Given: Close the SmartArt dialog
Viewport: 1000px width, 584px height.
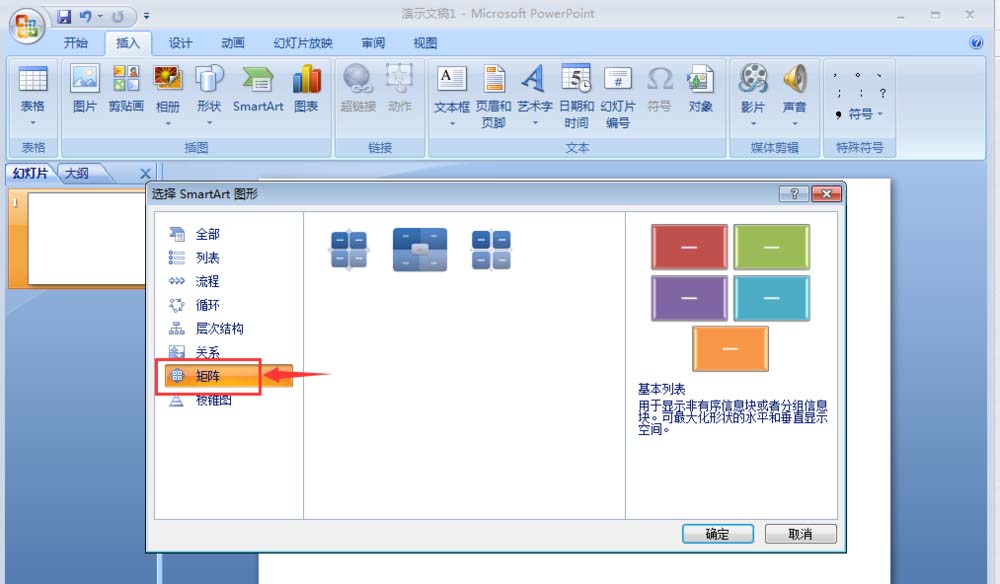Looking at the screenshot, I should (x=827, y=194).
